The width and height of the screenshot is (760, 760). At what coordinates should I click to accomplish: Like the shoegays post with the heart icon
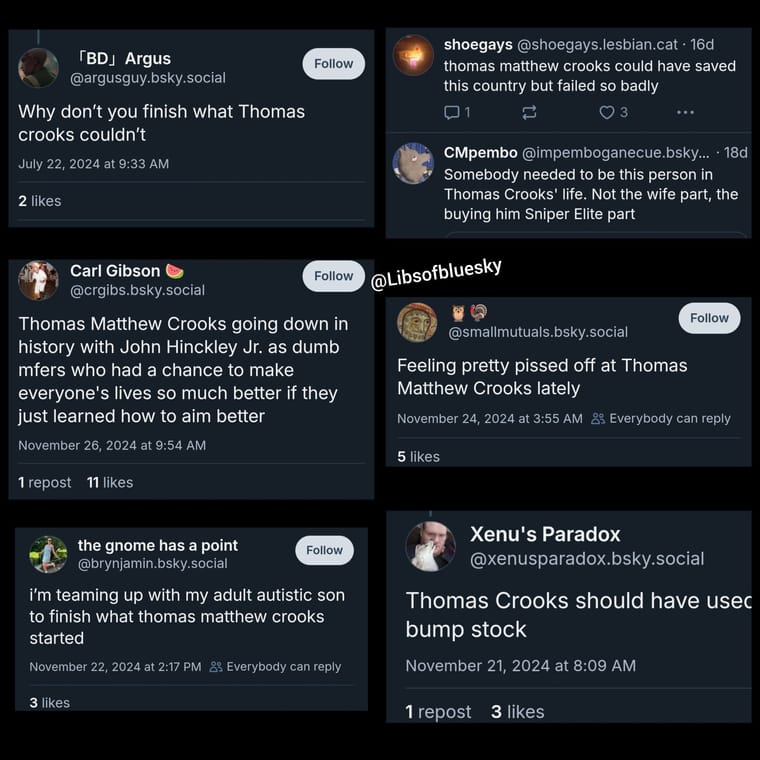(606, 112)
